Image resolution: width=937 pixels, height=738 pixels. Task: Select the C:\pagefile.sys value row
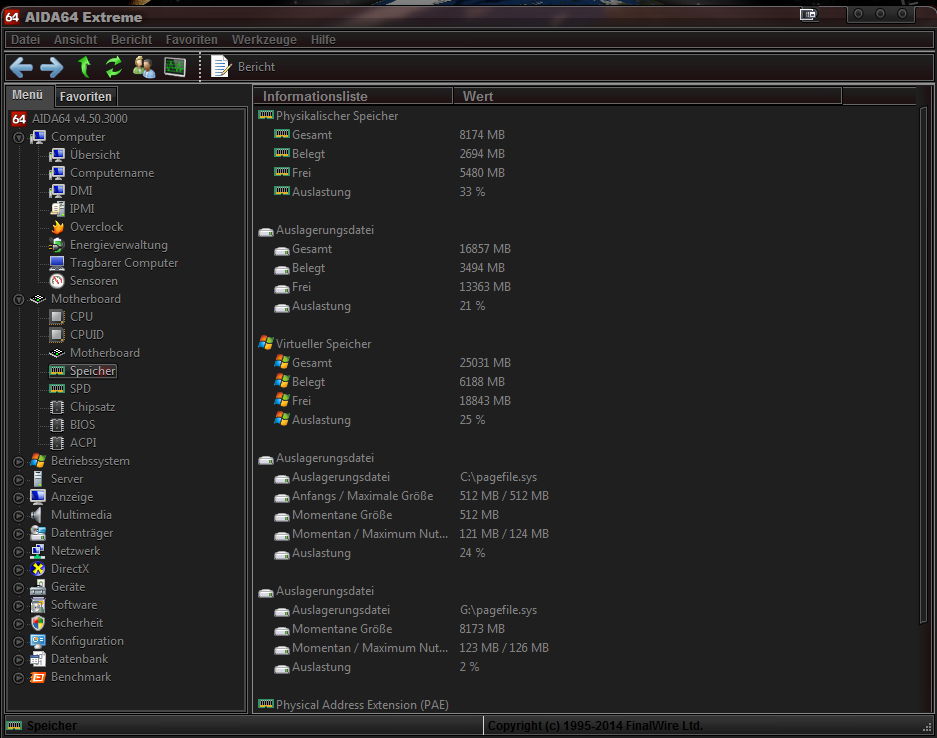pyautogui.click(x=498, y=477)
